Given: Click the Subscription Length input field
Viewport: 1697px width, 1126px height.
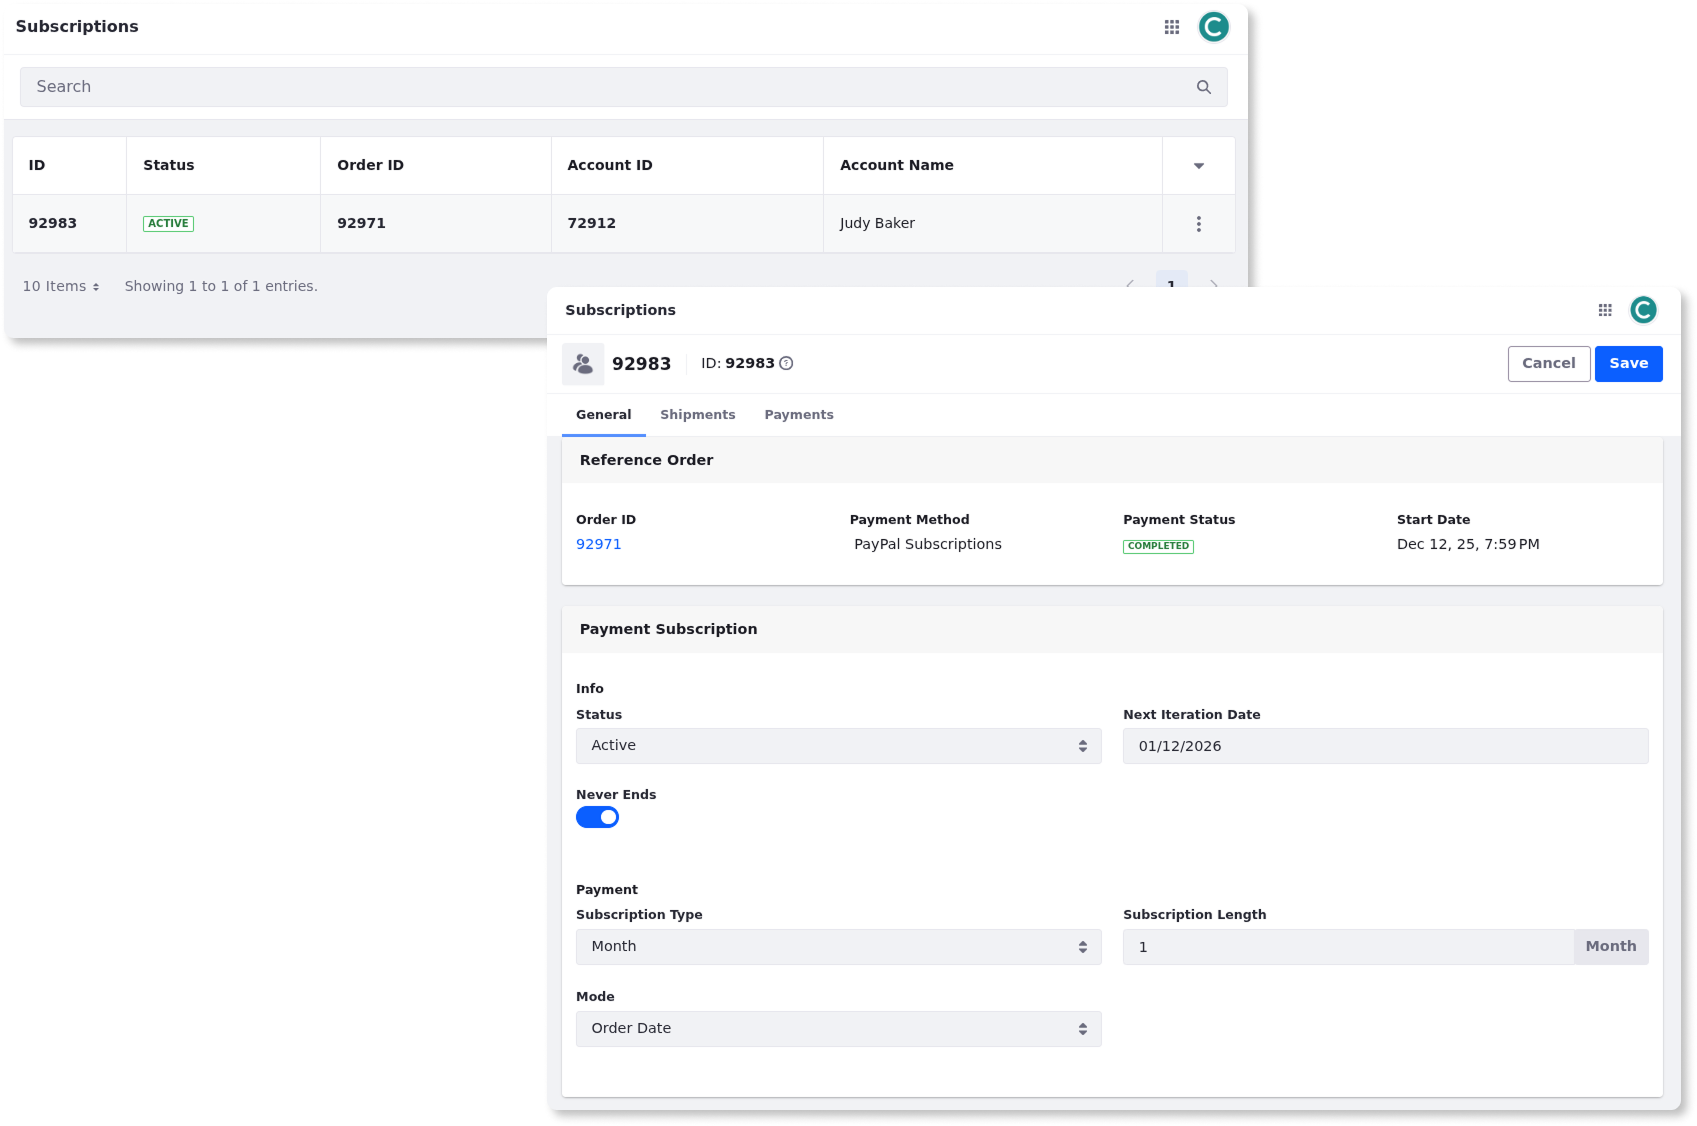Looking at the screenshot, I should [x=1347, y=947].
